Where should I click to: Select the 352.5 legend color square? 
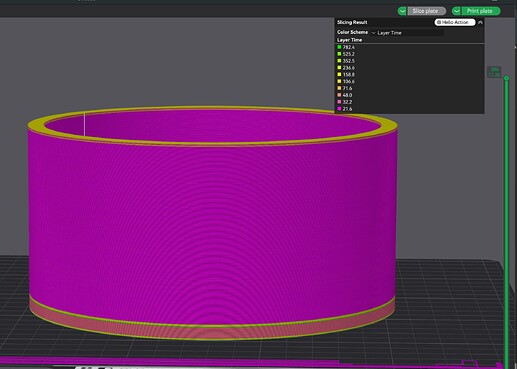tap(339, 61)
